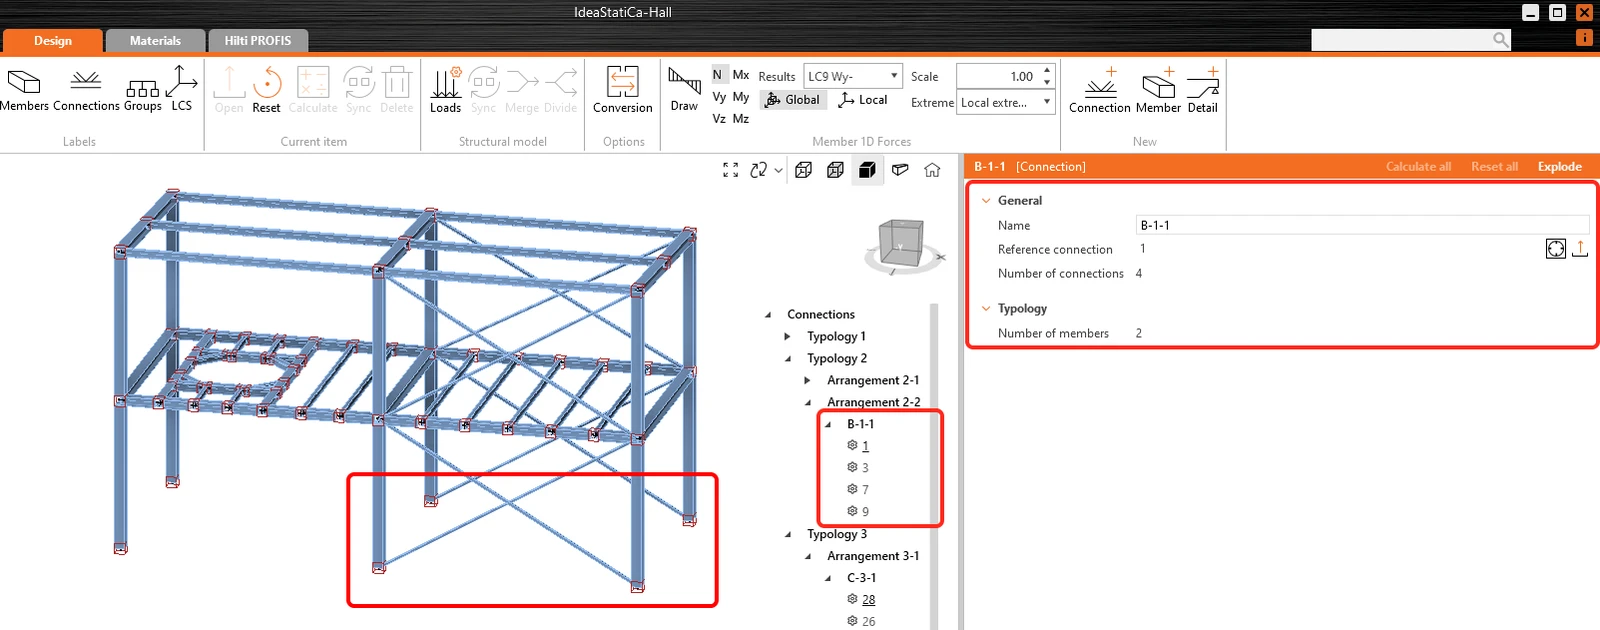Collapse the Typology section in the properties panel
This screenshot has width=1600, height=630.
[x=986, y=309]
